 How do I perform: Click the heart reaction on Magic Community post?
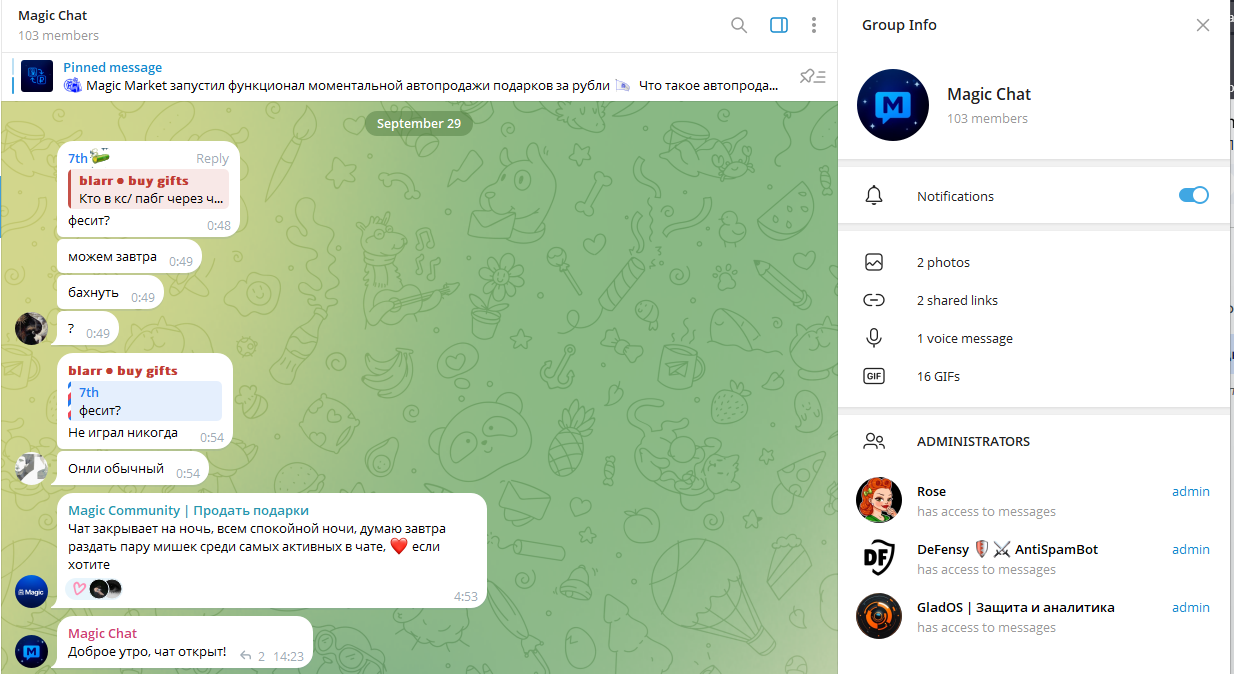tap(79, 589)
